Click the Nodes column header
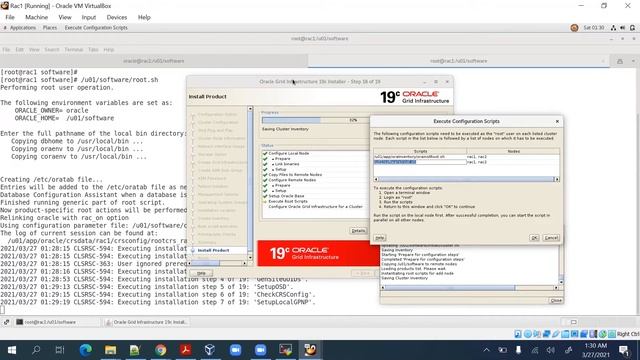Viewport: 640px width, 360px height. pos(513,151)
